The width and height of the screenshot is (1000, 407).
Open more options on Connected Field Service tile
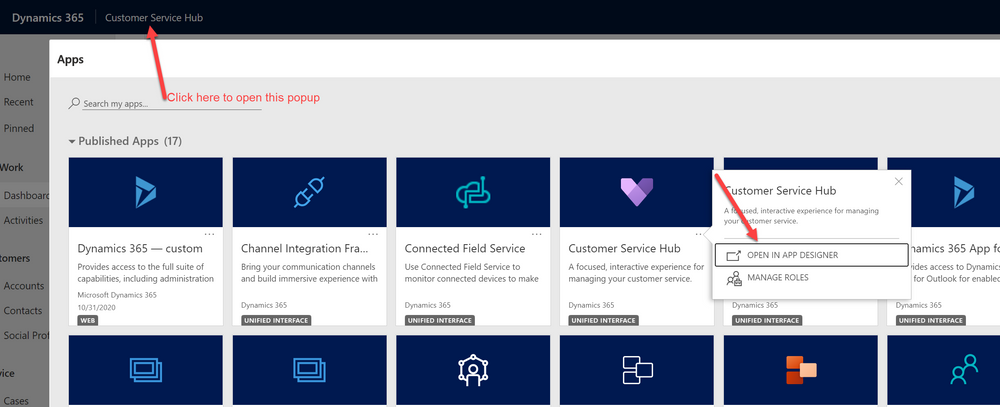pyautogui.click(x=537, y=234)
